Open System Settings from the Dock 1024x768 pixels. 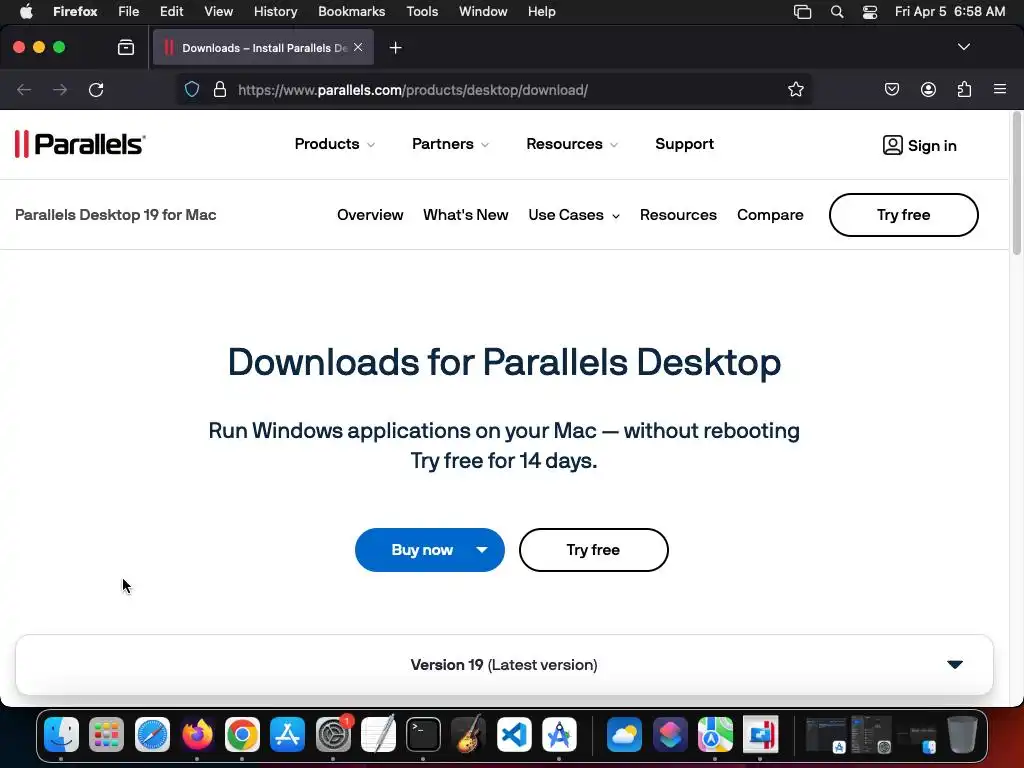click(333, 735)
